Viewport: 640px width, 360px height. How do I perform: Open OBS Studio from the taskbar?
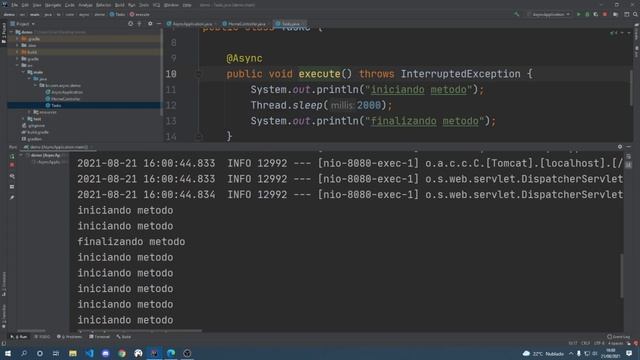tap(187, 353)
